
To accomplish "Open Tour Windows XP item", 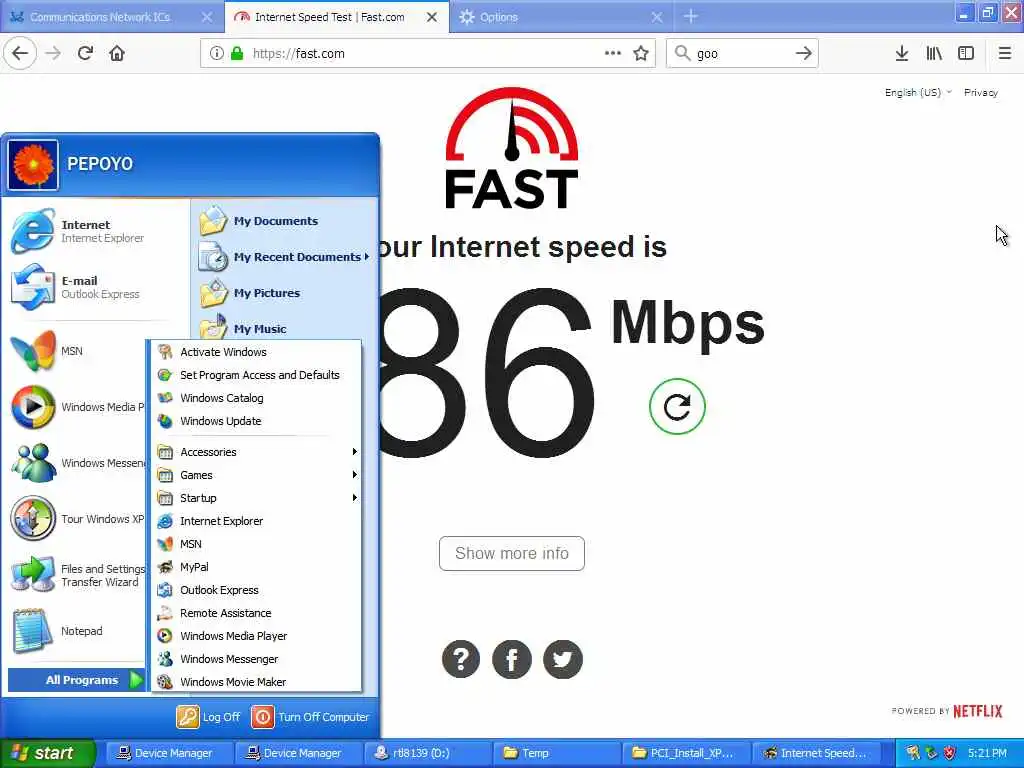I will 77,519.
